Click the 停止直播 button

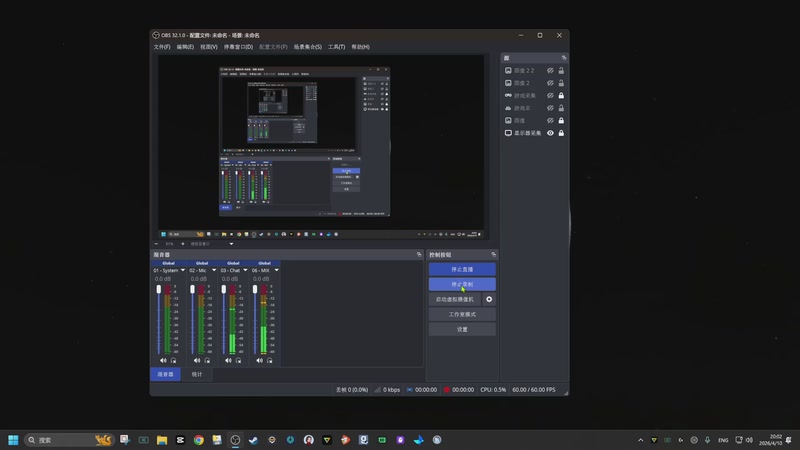(462, 269)
